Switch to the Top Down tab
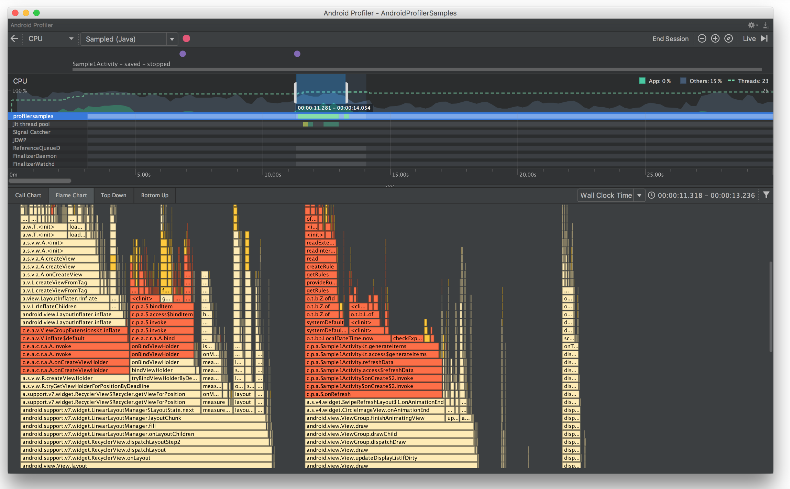790x489 pixels. click(113, 195)
